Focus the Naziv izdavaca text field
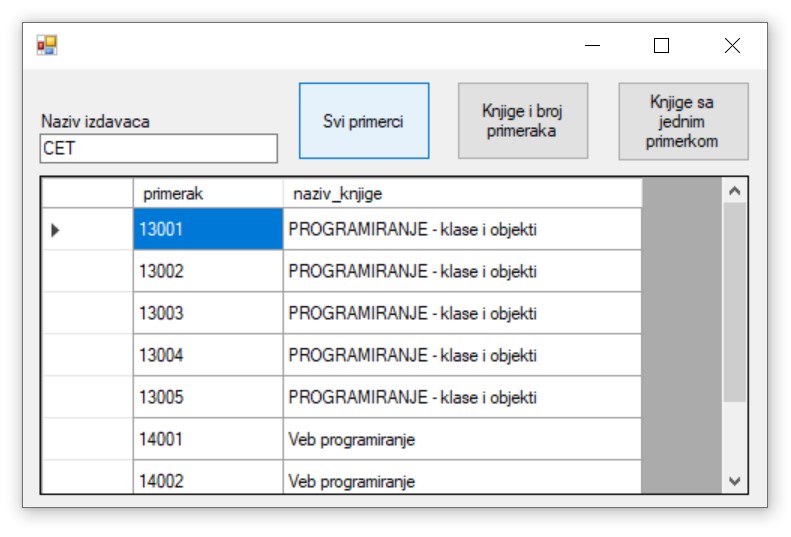791x537 pixels. (x=158, y=149)
